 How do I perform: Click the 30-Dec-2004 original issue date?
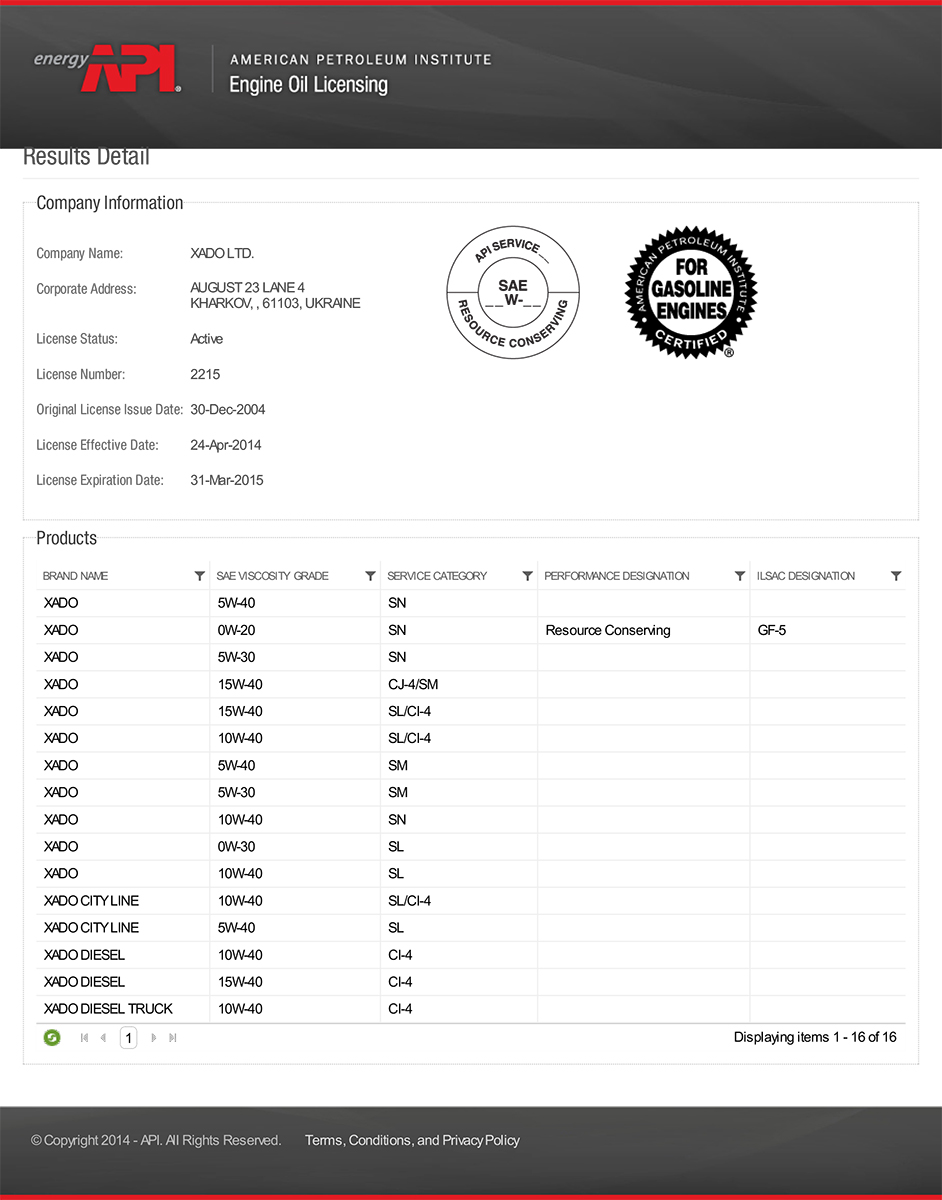[228, 409]
